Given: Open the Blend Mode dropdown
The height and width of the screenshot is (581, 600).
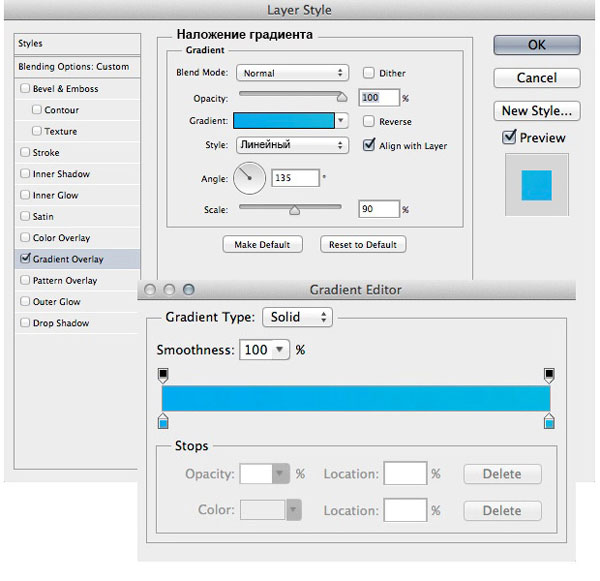Looking at the screenshot, I should click(x=292, y=73).
